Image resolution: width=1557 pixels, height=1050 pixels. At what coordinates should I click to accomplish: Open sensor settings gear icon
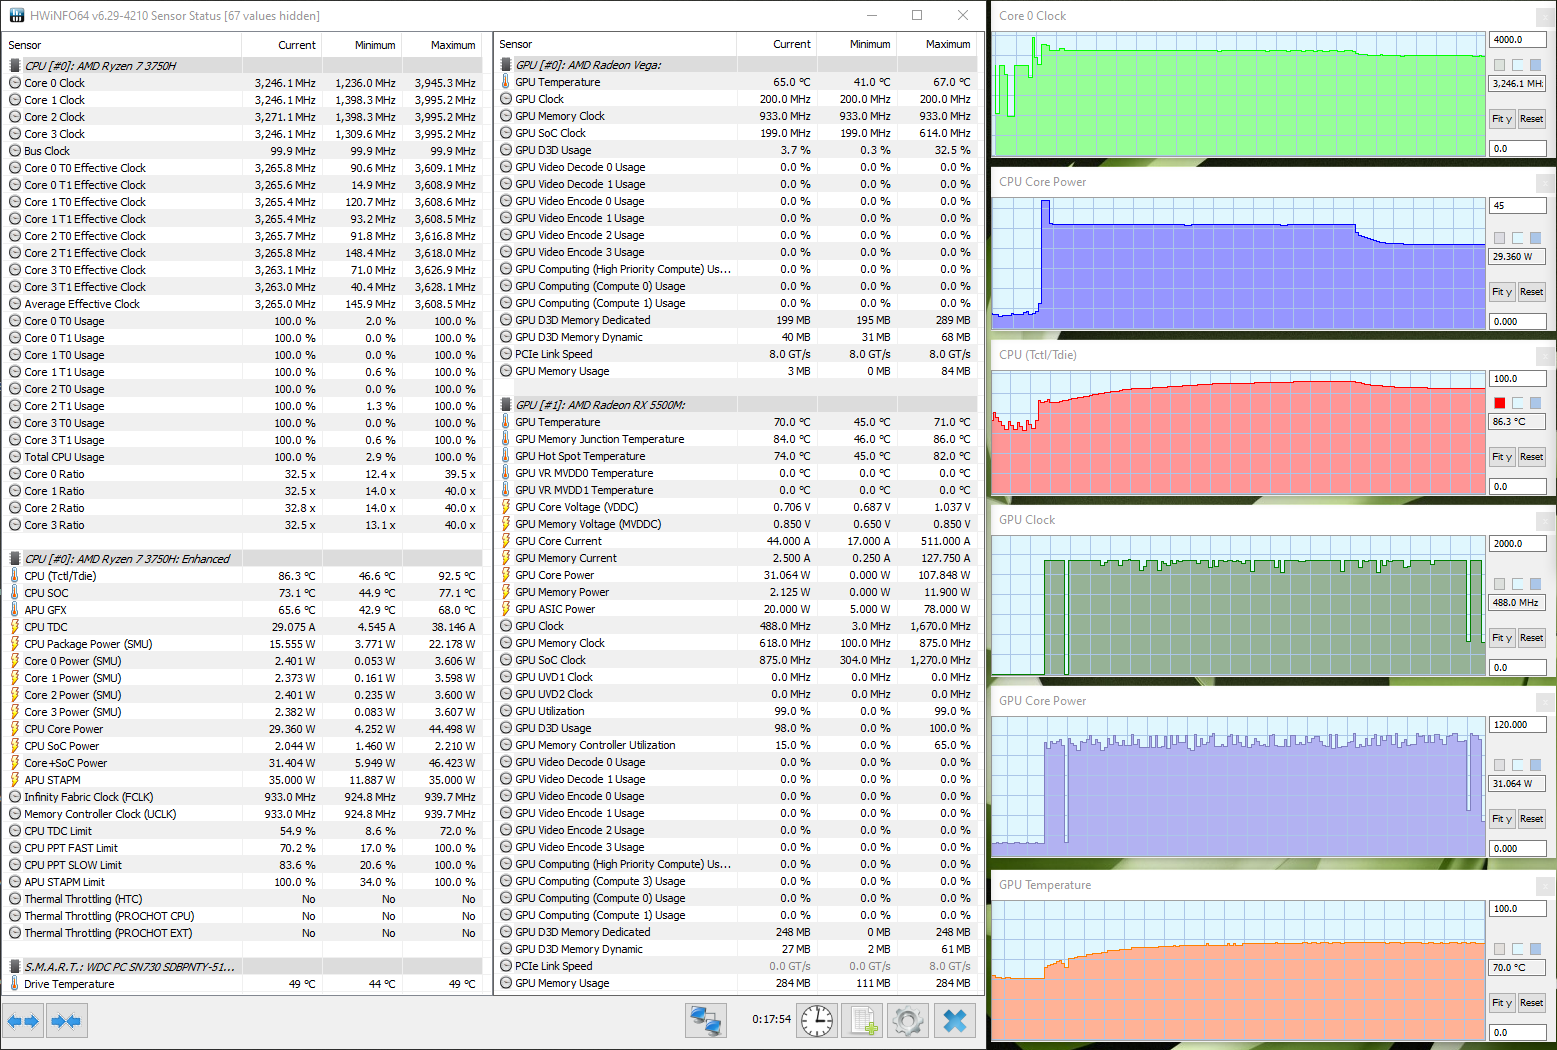click(908, 1021)
